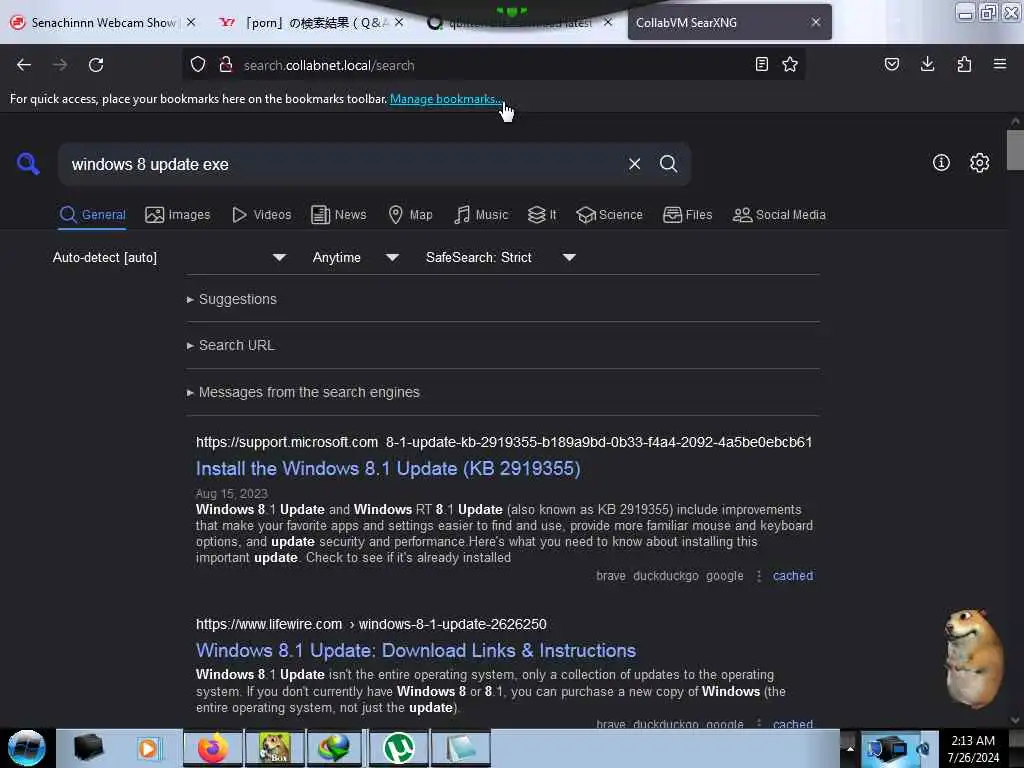Viewport: 1024px width, 768px height.
Task: Switch to Images search category
Action: pyautogui.click(x=178, y=215)
